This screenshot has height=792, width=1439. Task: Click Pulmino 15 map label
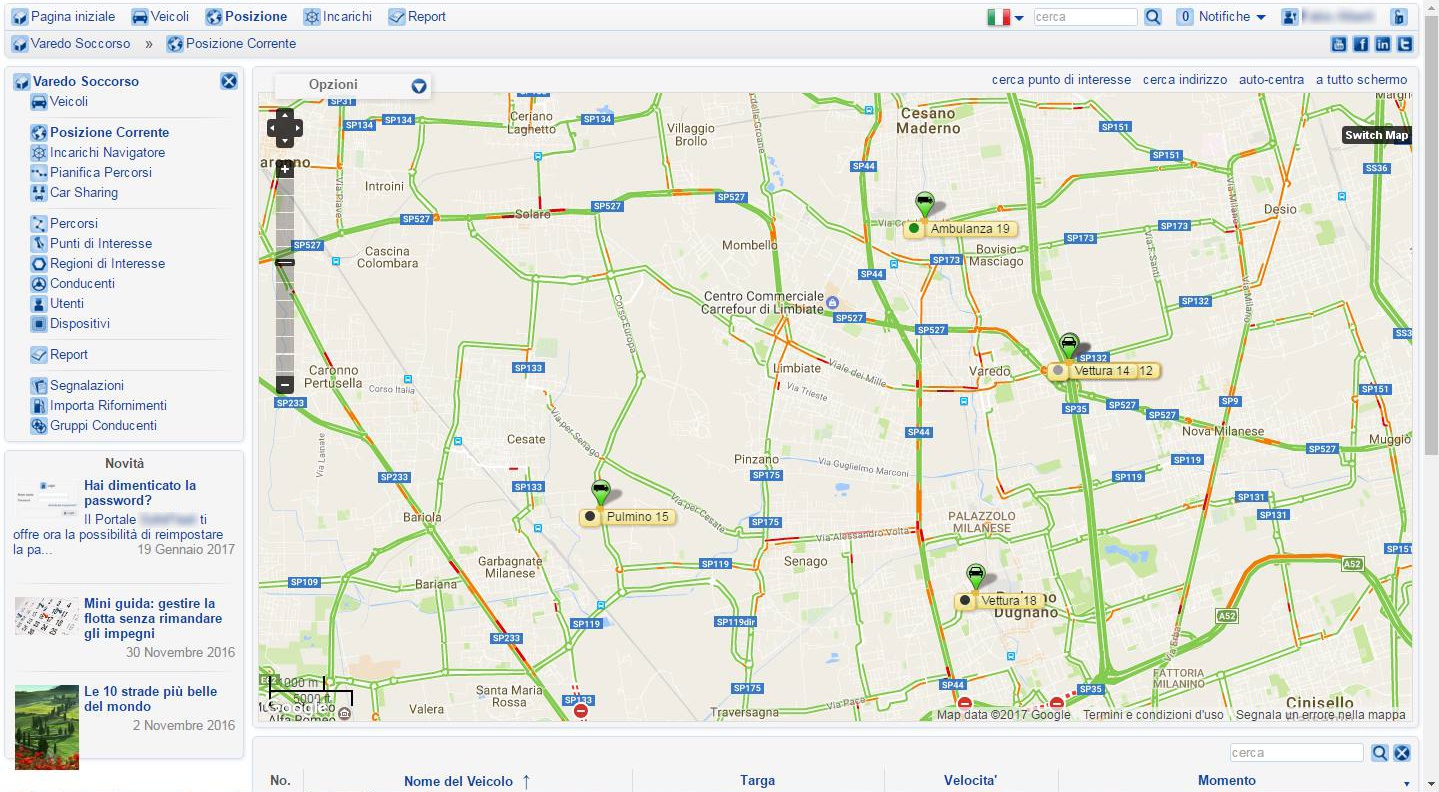628,517
